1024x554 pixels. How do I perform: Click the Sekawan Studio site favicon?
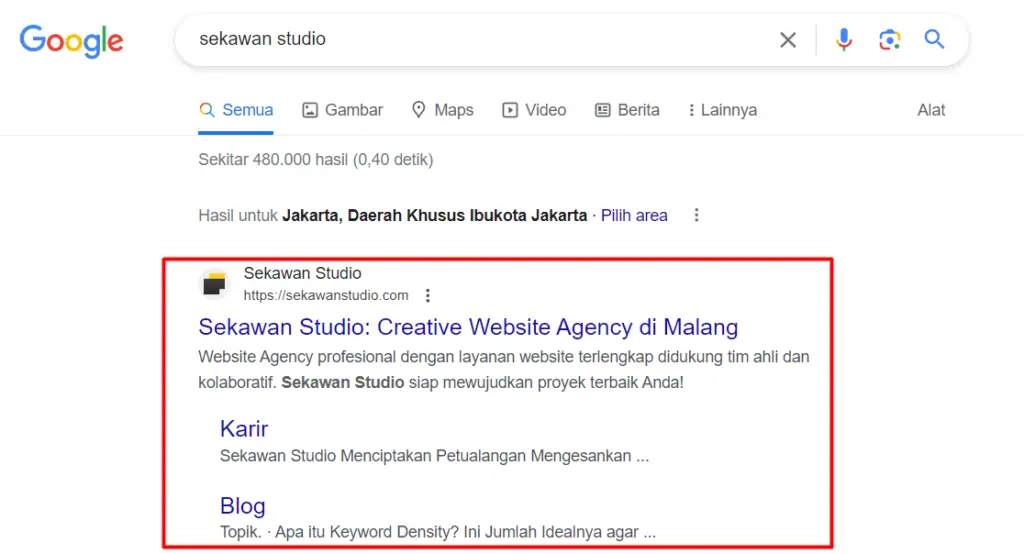pos(214,284)
